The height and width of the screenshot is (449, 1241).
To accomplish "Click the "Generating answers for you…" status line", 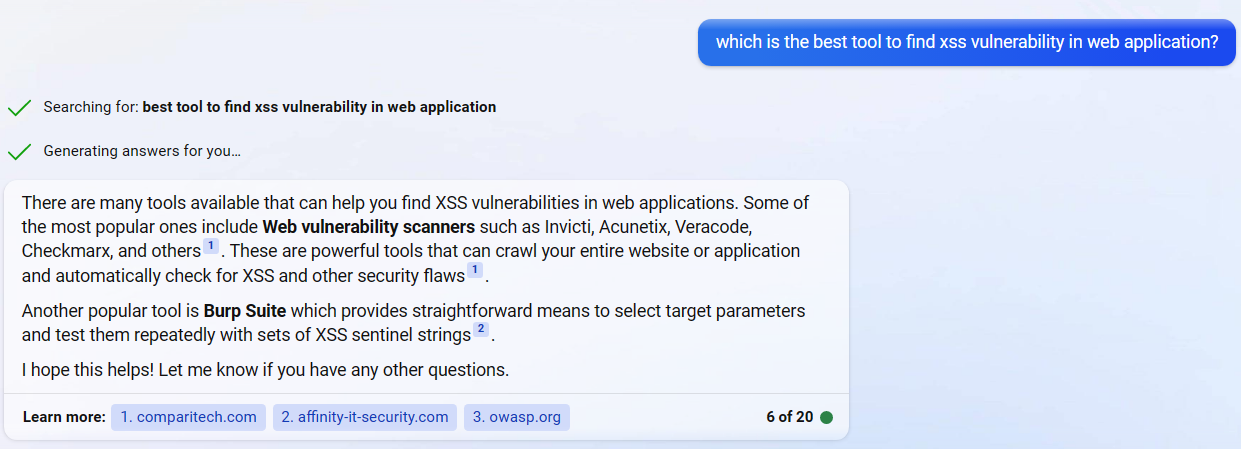I will (142, 152).
